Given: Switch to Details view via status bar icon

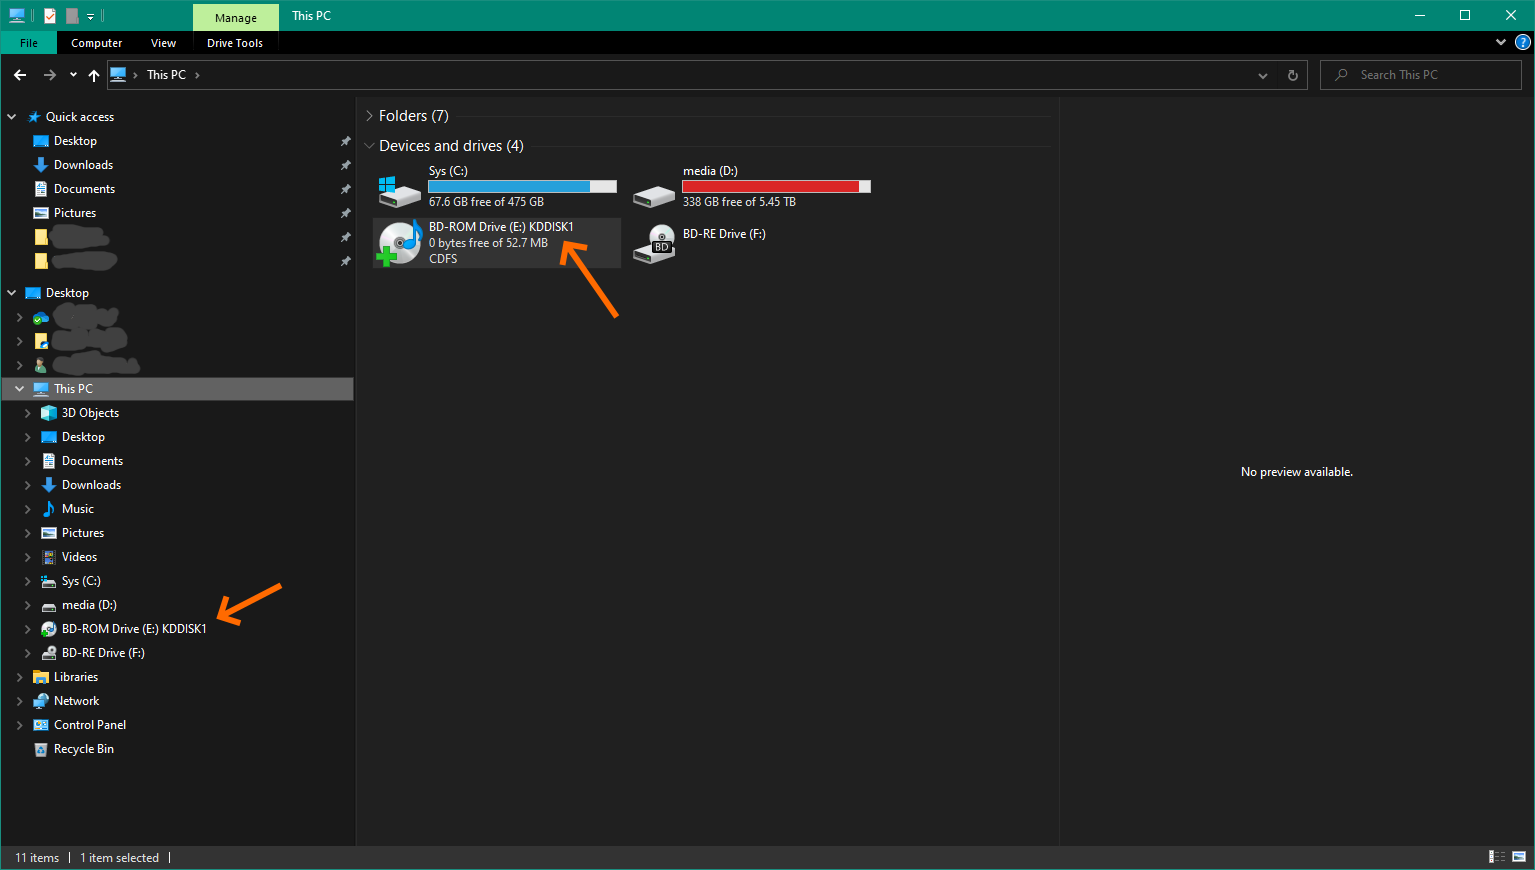Looking at the screenshot, I should (1497, 857).
